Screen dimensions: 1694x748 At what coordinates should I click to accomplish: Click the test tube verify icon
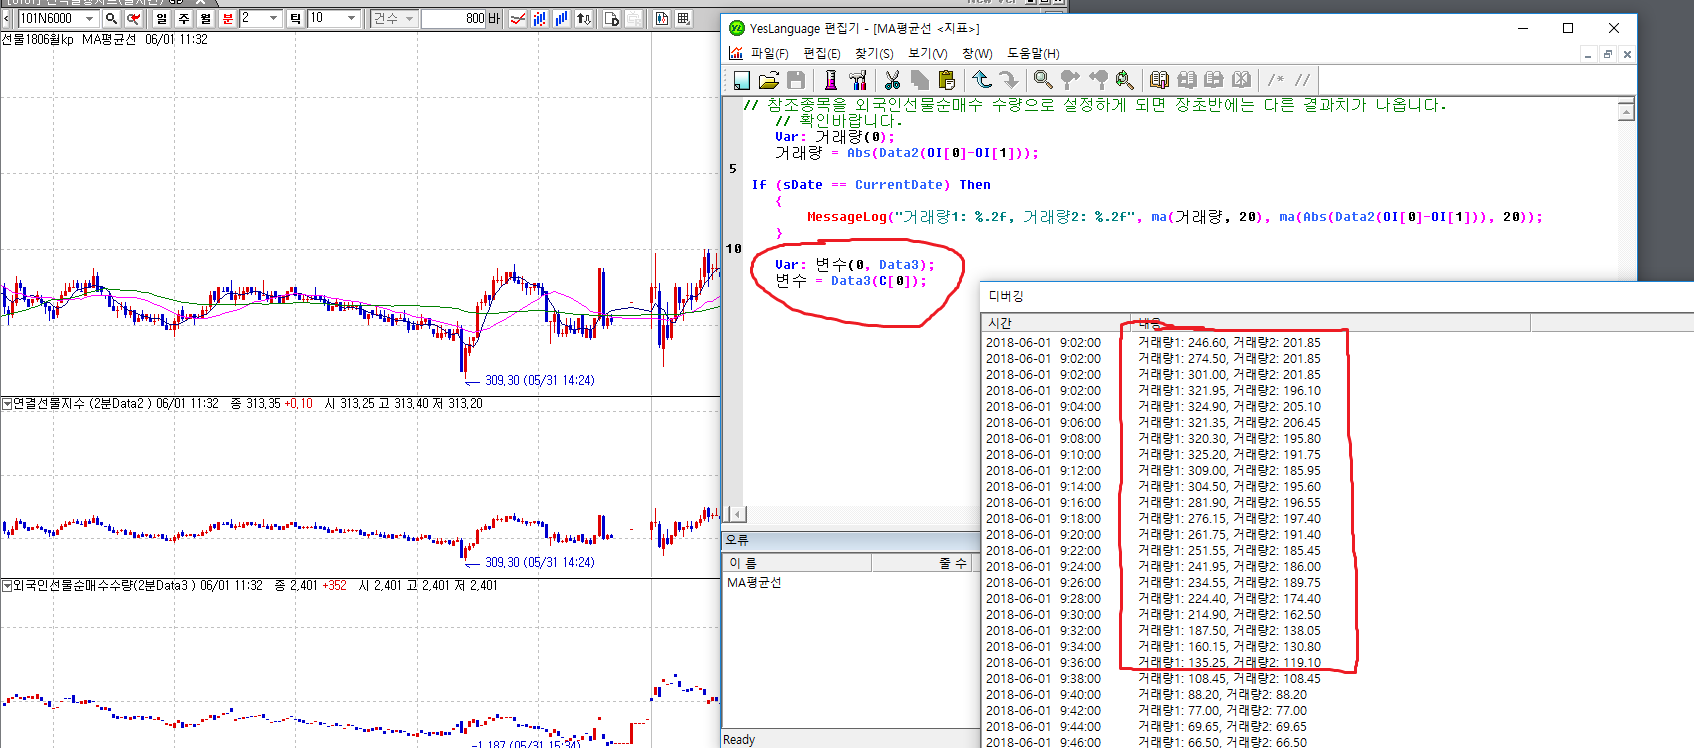point(830,80)
